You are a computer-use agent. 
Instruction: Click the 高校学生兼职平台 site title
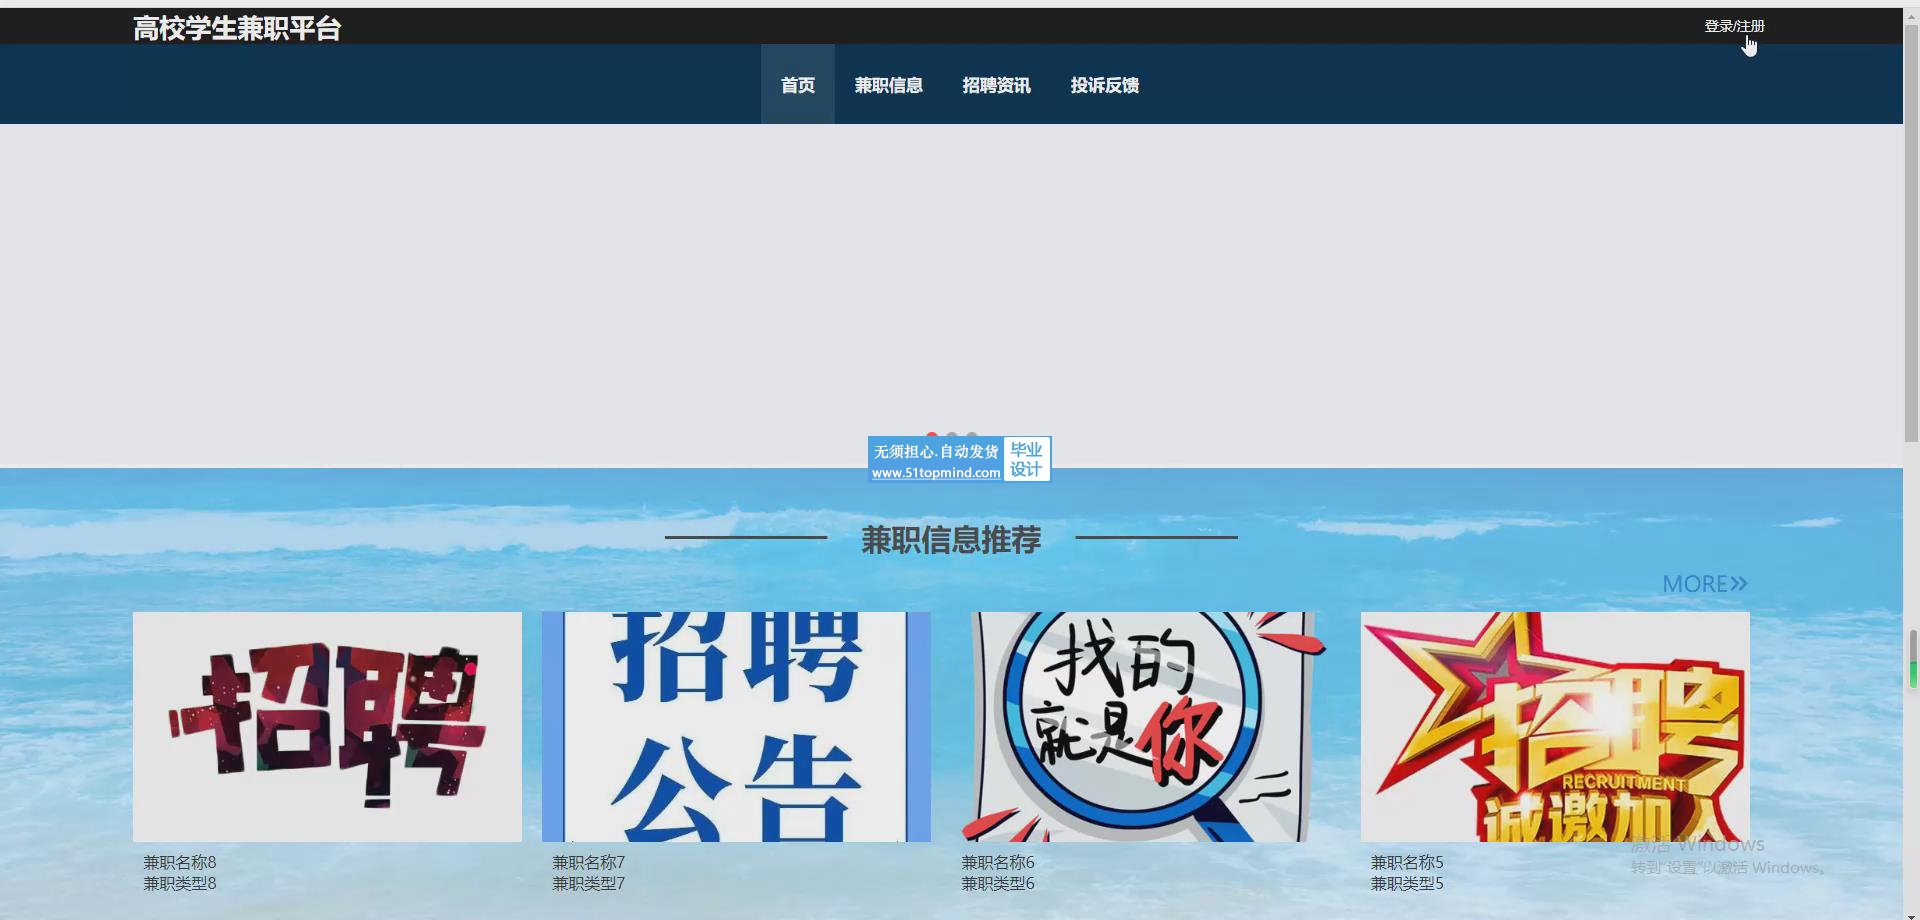(237, 28)
